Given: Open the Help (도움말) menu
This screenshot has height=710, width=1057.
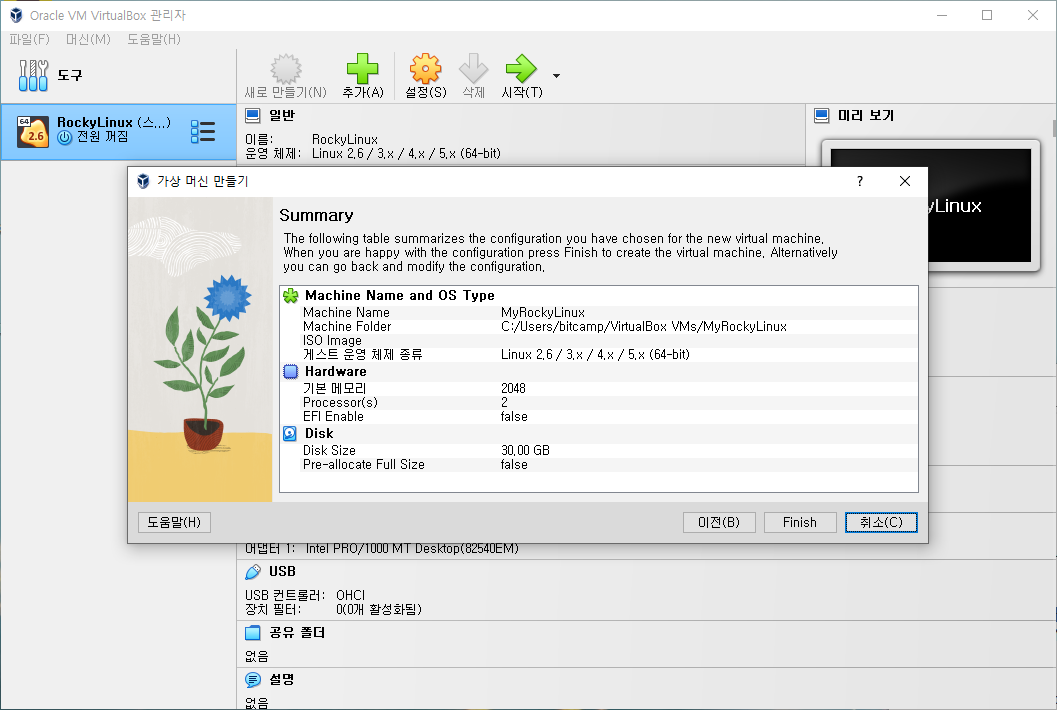Looking at the screenshot, I should (x=154, y=39).
